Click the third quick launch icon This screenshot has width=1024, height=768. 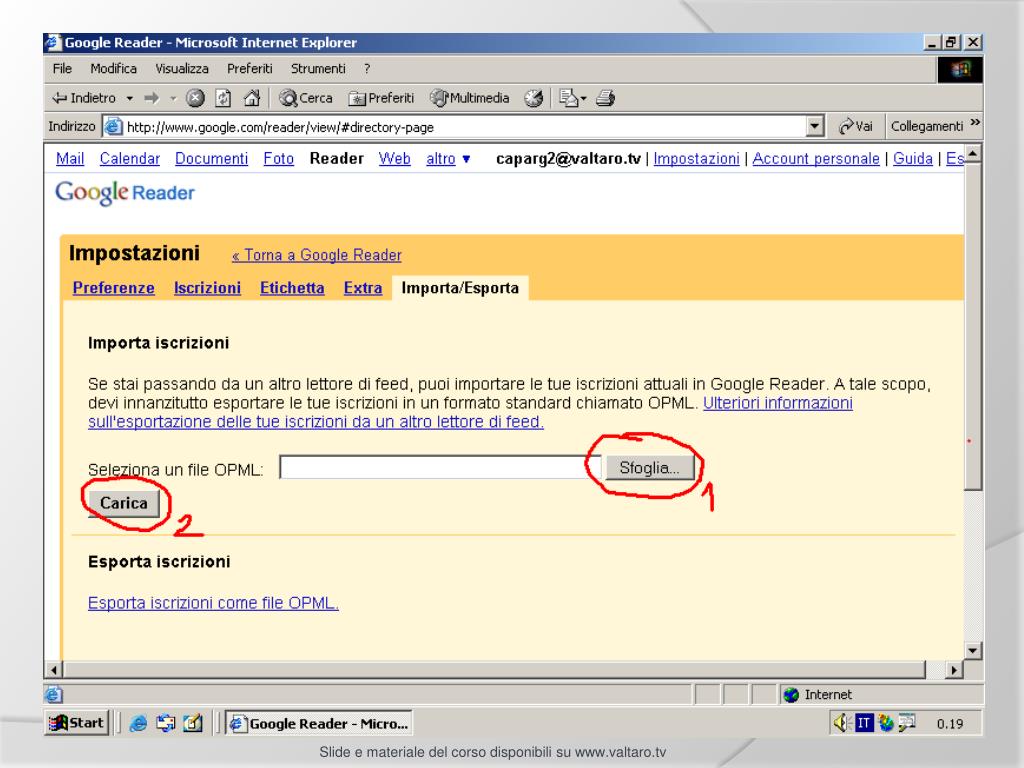[x=193, y=723]
